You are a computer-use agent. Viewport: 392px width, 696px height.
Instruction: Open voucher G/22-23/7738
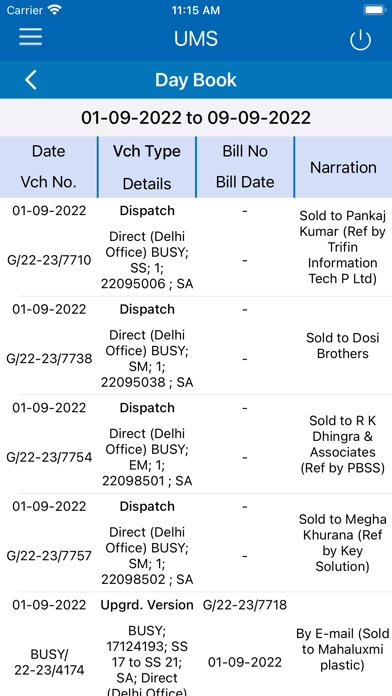(49, 359)
